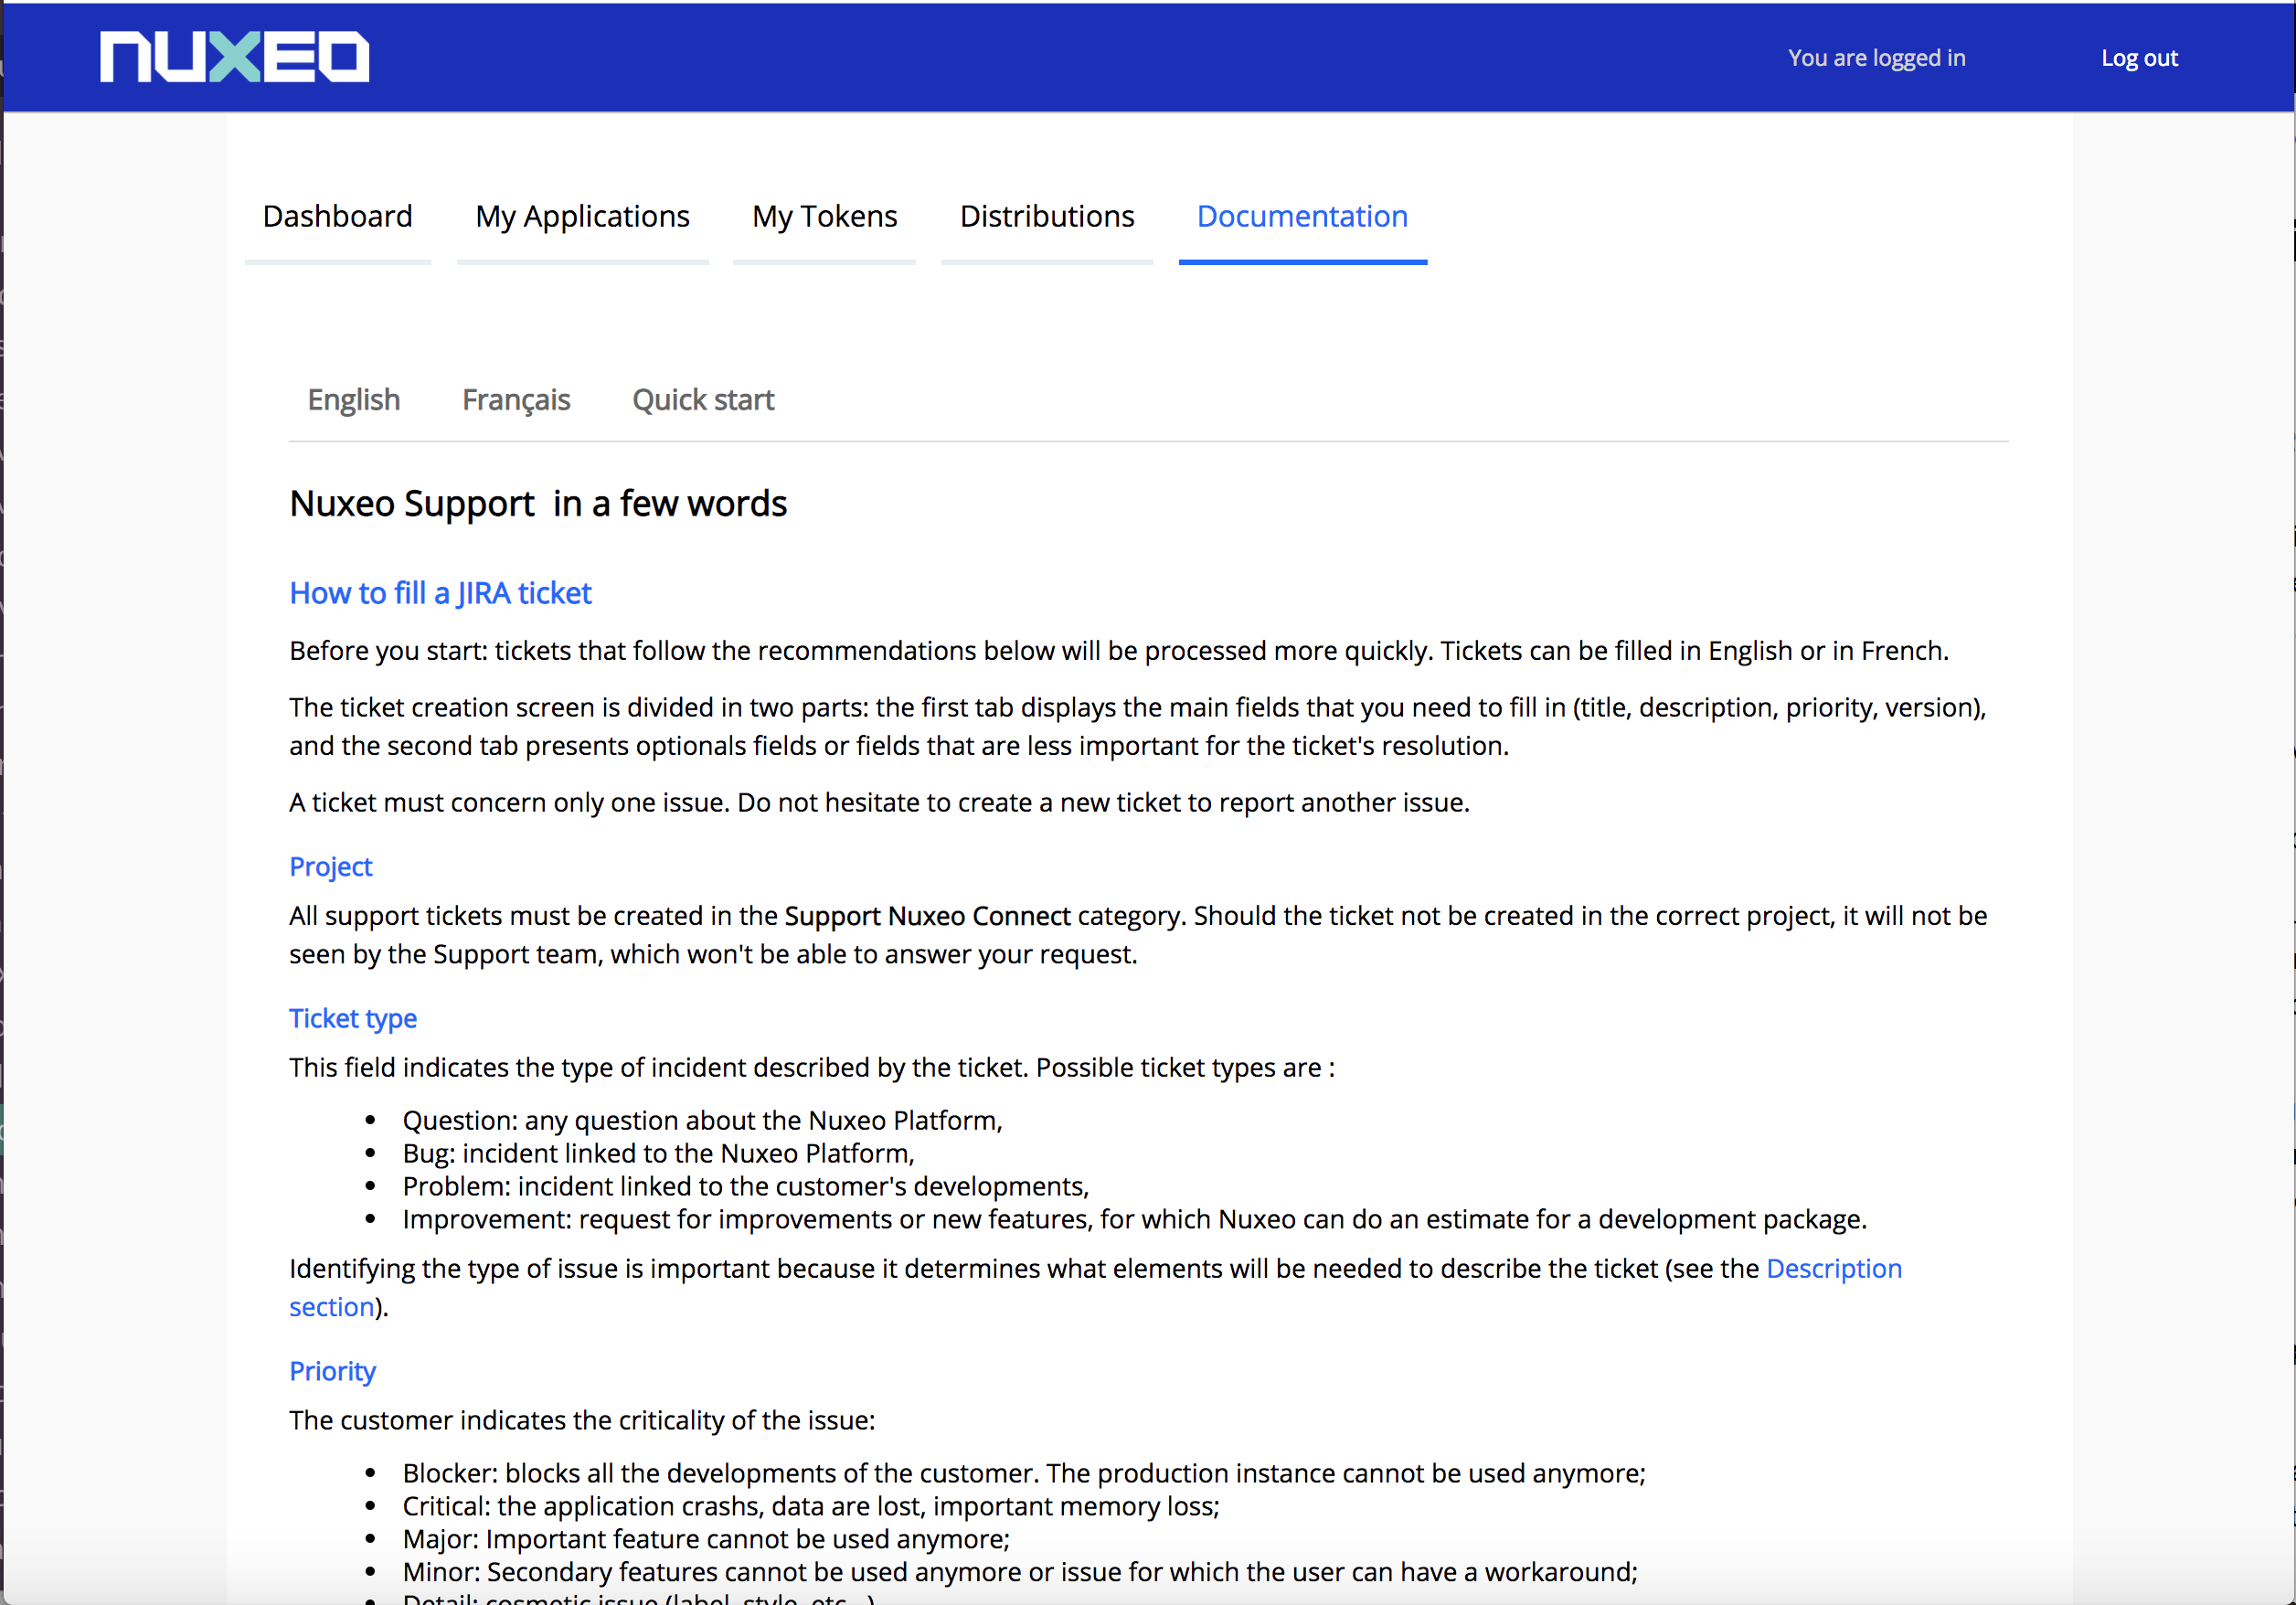Click the Nuxeo logo in the header
Image resolution: width=2296 pixels, height=1605 pixels.
click(x=234, y=57)
